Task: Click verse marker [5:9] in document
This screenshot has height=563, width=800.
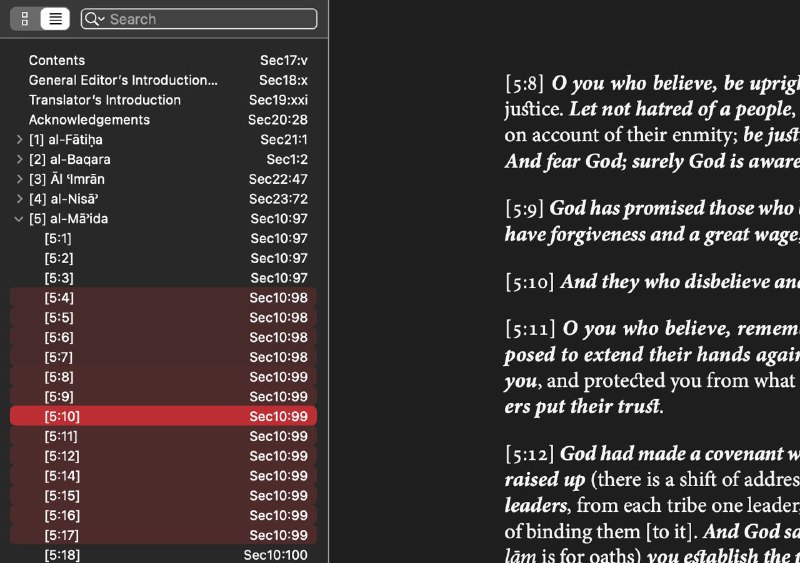Action: (x=524, y=208)
